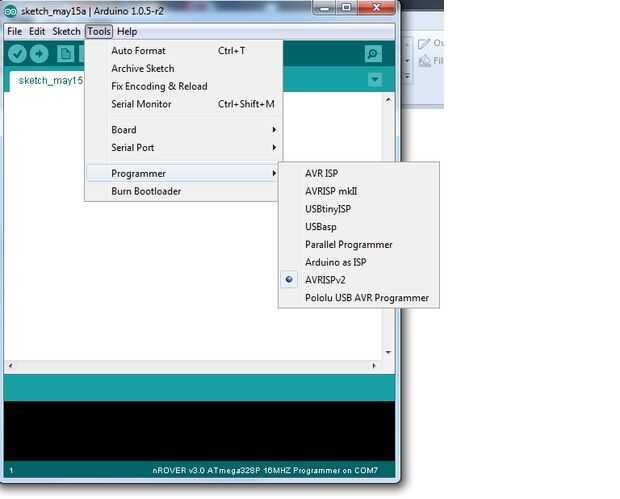Click the editor scroll up arrow
620x499 pixels.
[x=388, y=100]
